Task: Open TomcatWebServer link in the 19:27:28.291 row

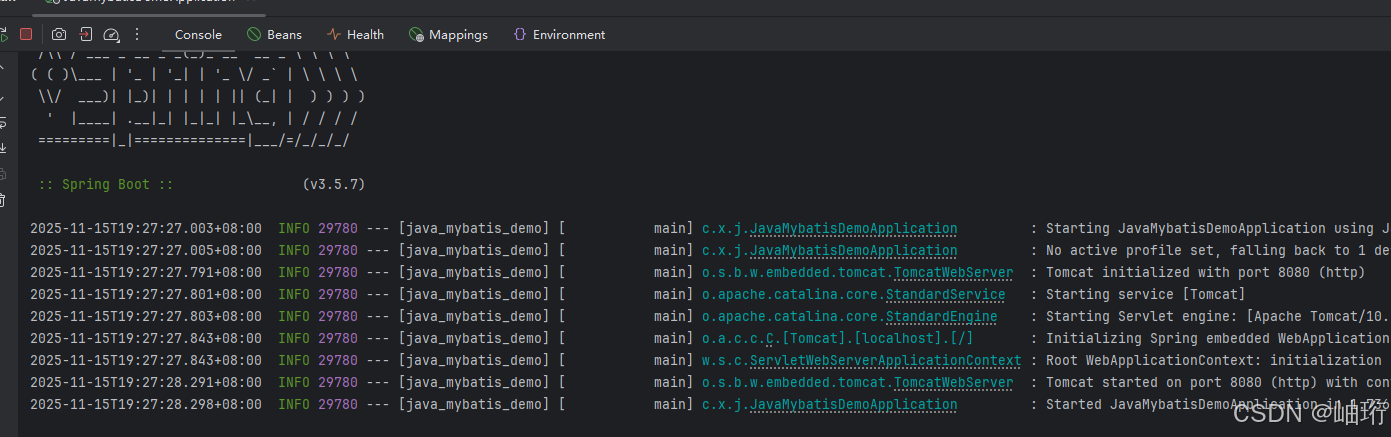Action: [953, 382]
